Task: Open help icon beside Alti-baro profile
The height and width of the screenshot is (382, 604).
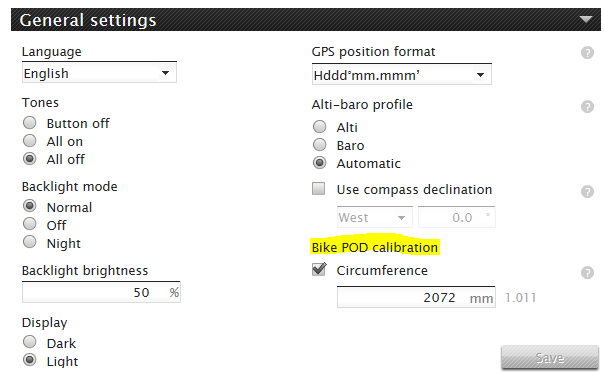Action: coord(587,107)
